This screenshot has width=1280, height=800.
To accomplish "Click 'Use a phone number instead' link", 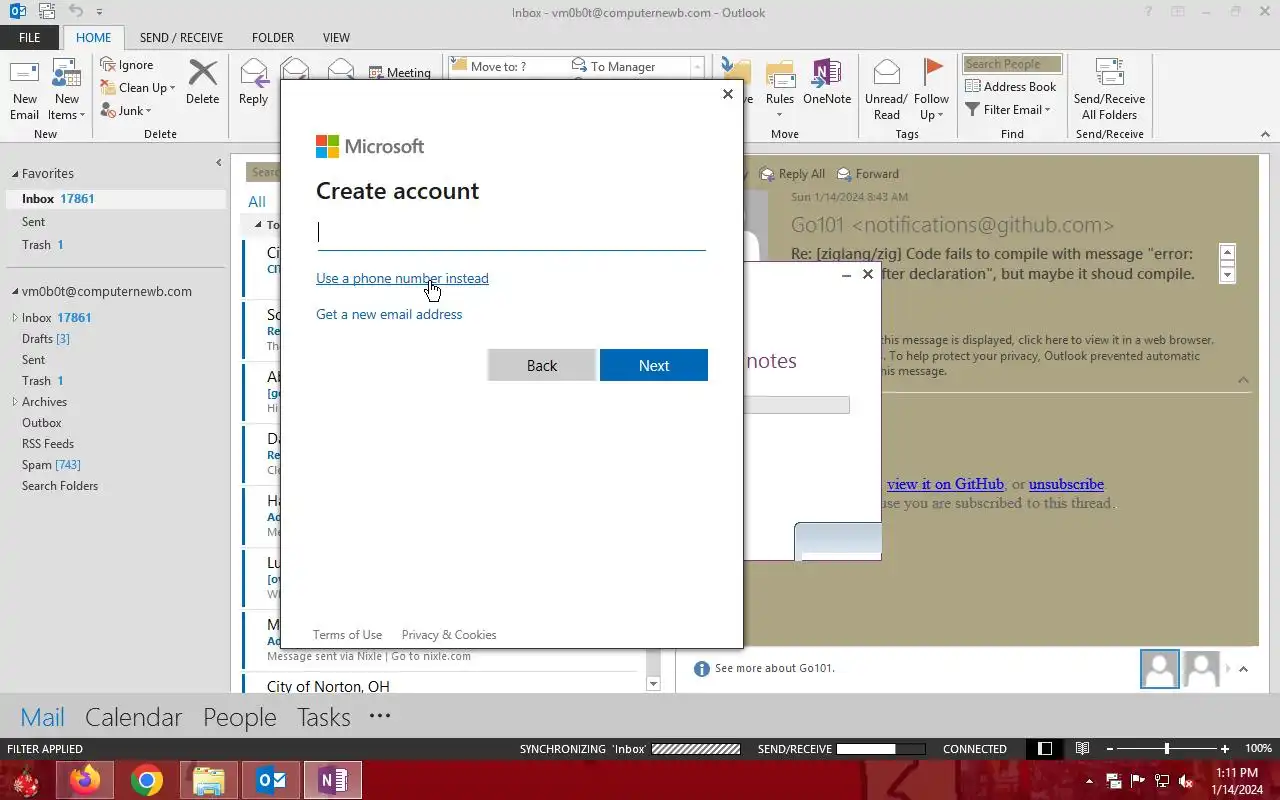I will tap(402, 278).
